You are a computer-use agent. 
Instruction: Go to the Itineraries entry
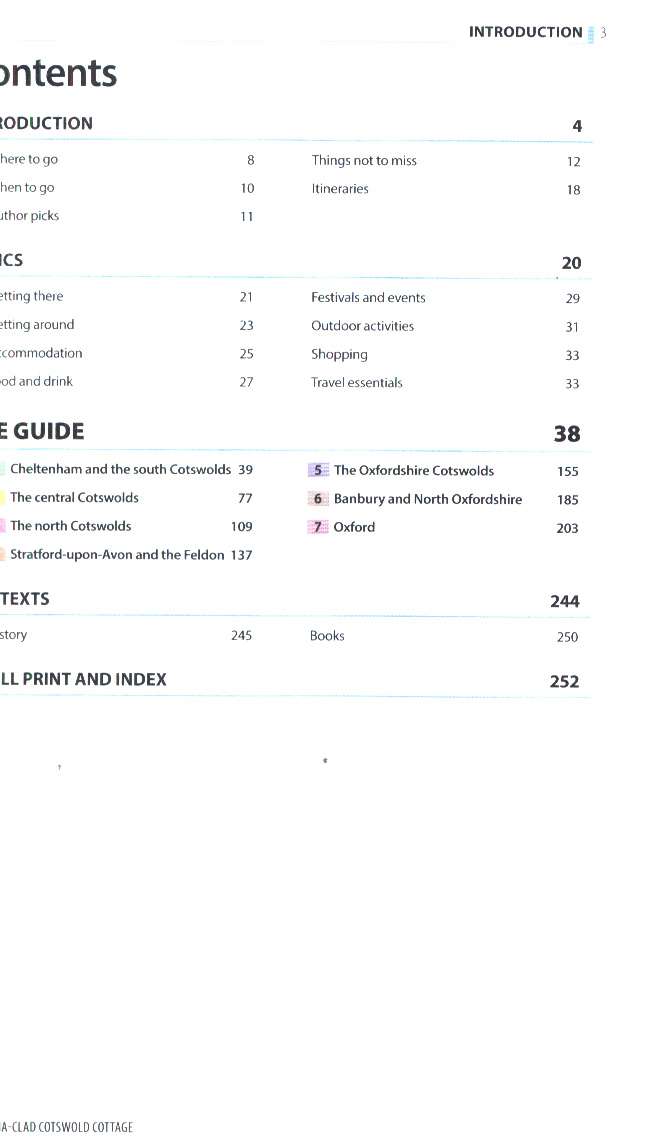point(340,189)
